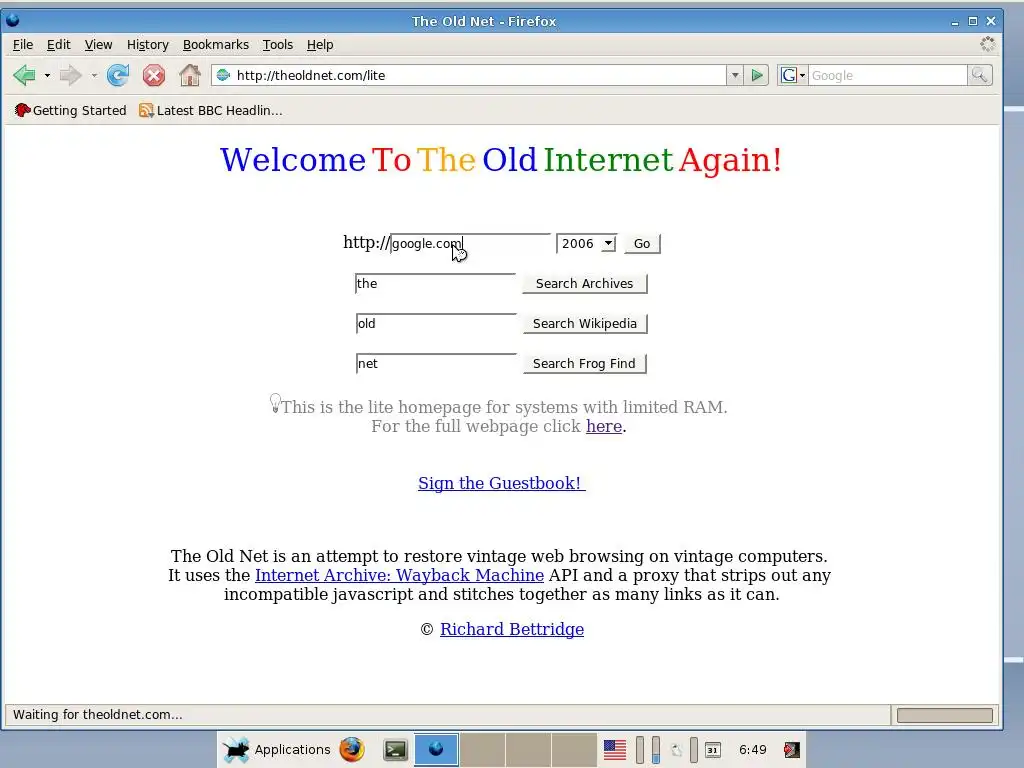Open the Latest BBC Headlines feed bookmark
The image size is (1024, 768).
211,110
